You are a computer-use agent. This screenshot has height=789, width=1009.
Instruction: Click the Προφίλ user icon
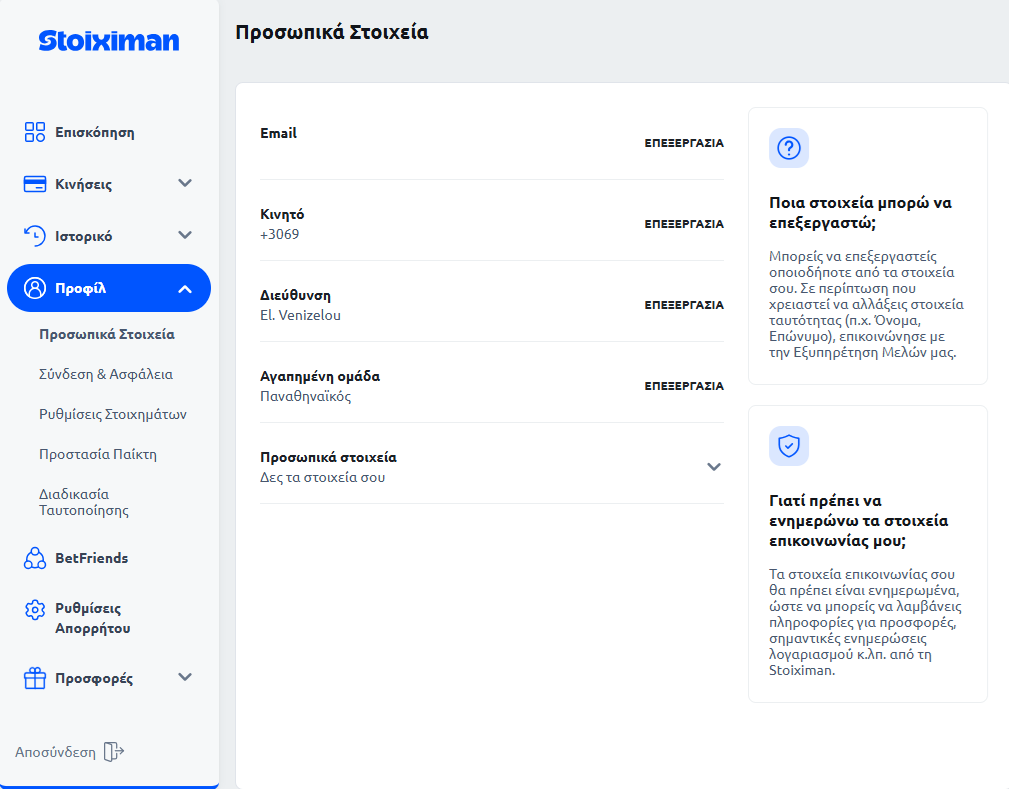[x=35, y=289]
